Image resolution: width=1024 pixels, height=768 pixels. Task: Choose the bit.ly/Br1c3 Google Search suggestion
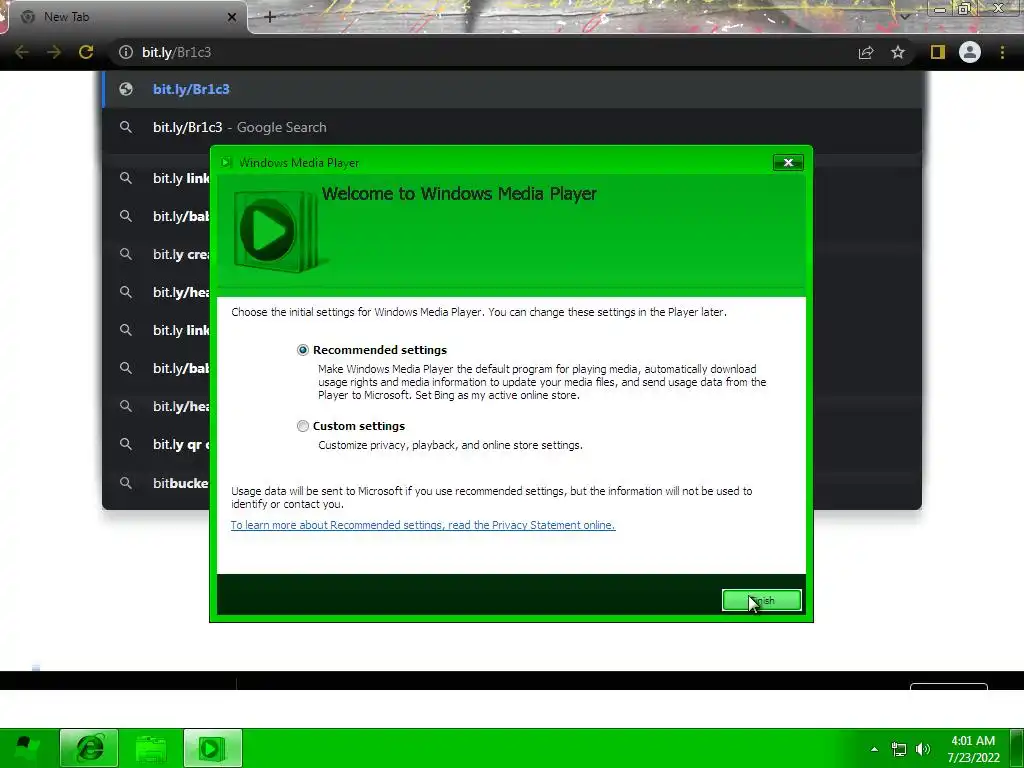[x=512, y=127]
